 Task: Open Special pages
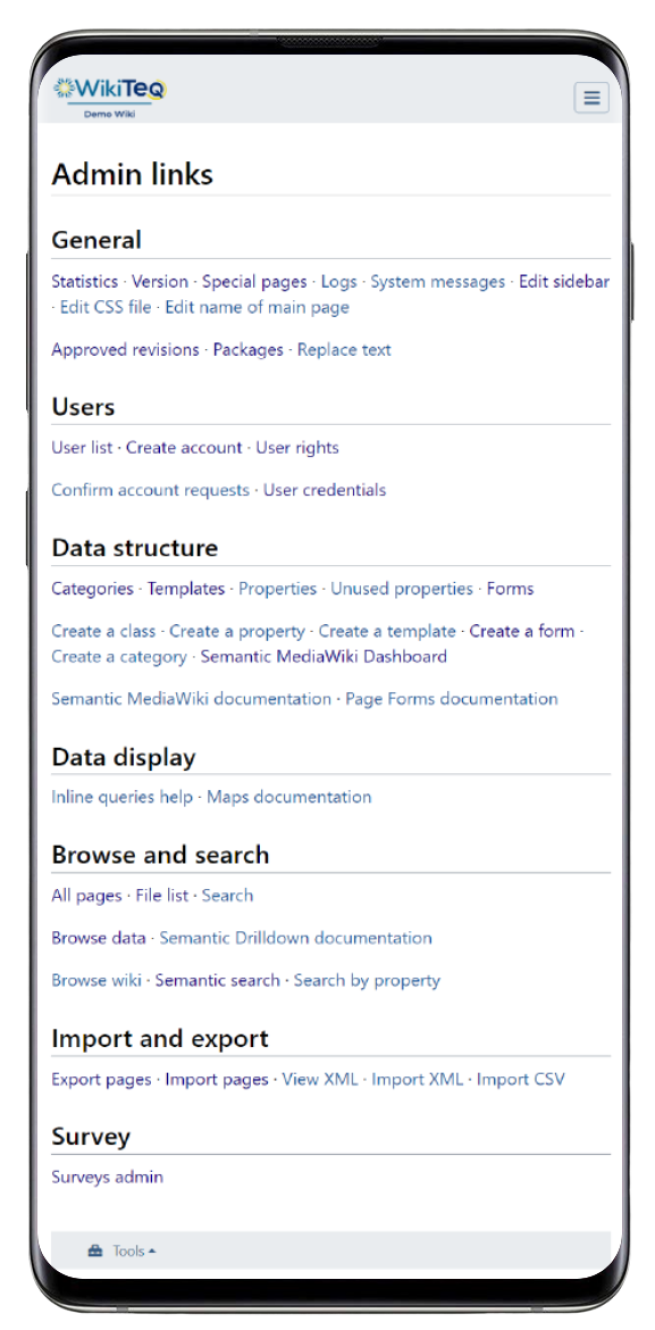click(254, 282)
